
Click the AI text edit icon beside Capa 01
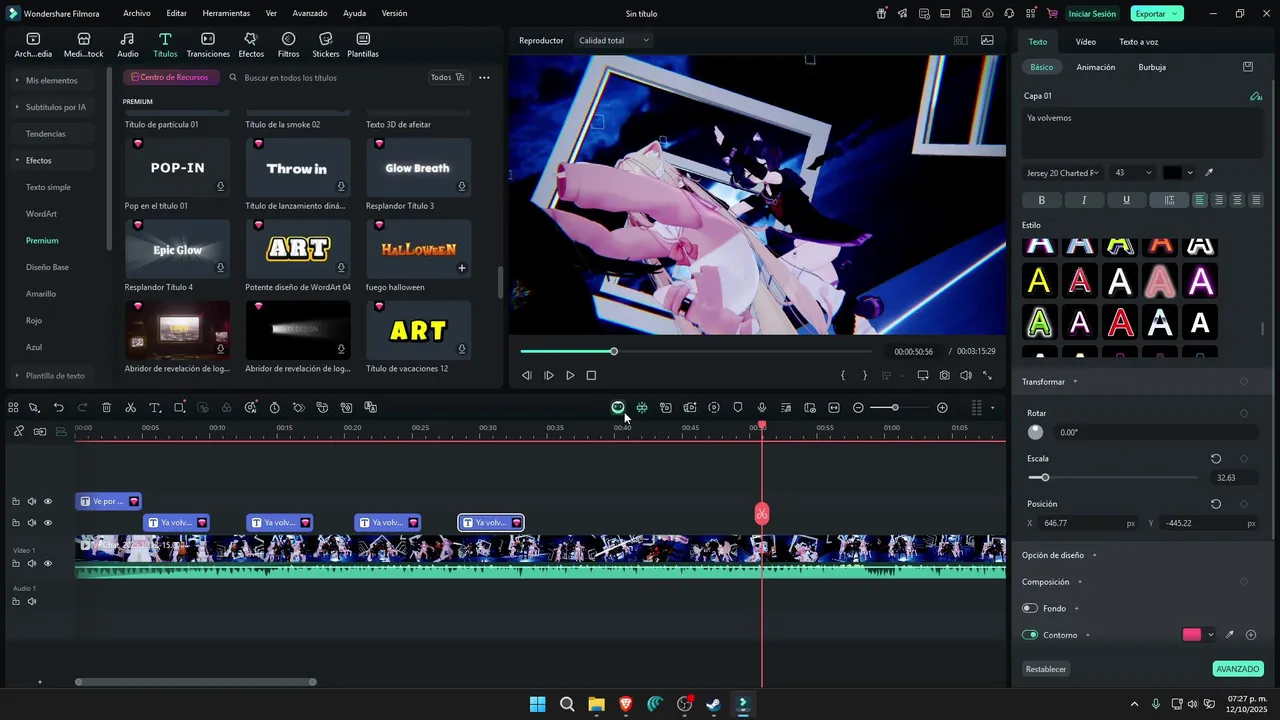(x=1256, y=96)
